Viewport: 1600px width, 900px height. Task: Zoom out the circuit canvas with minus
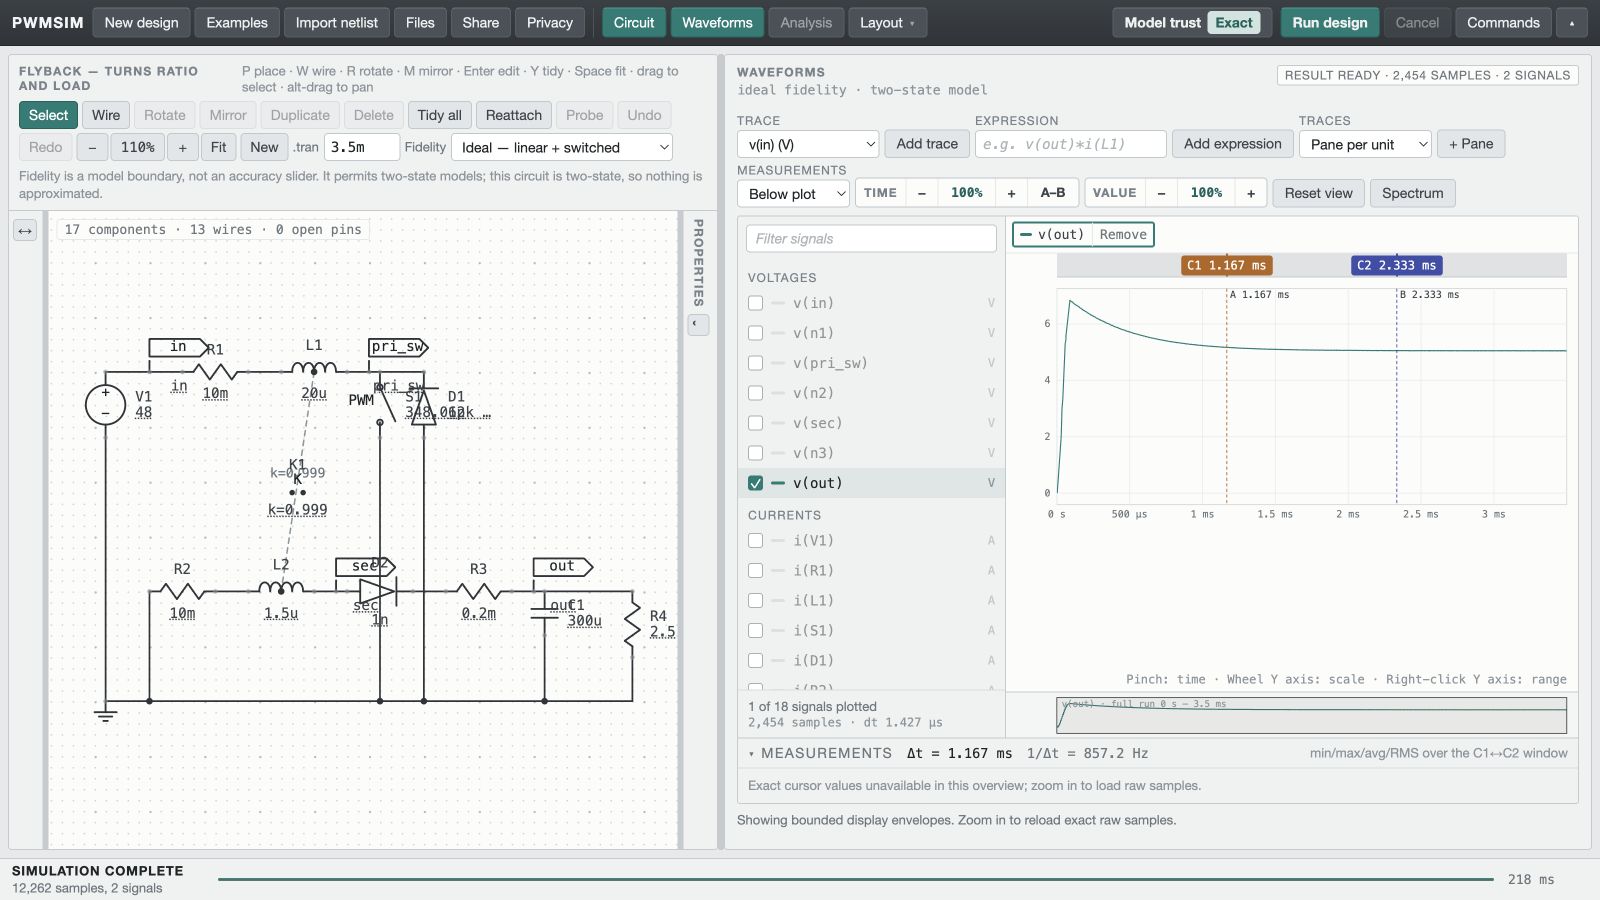(92, 147)
